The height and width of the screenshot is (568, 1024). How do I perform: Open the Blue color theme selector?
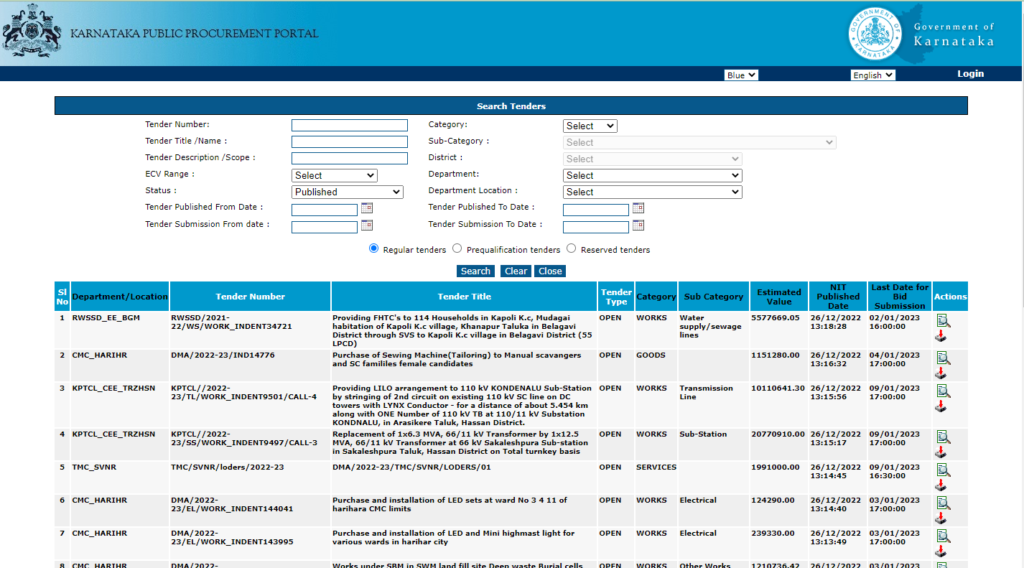pyautogui.click(x=741, y=75)
